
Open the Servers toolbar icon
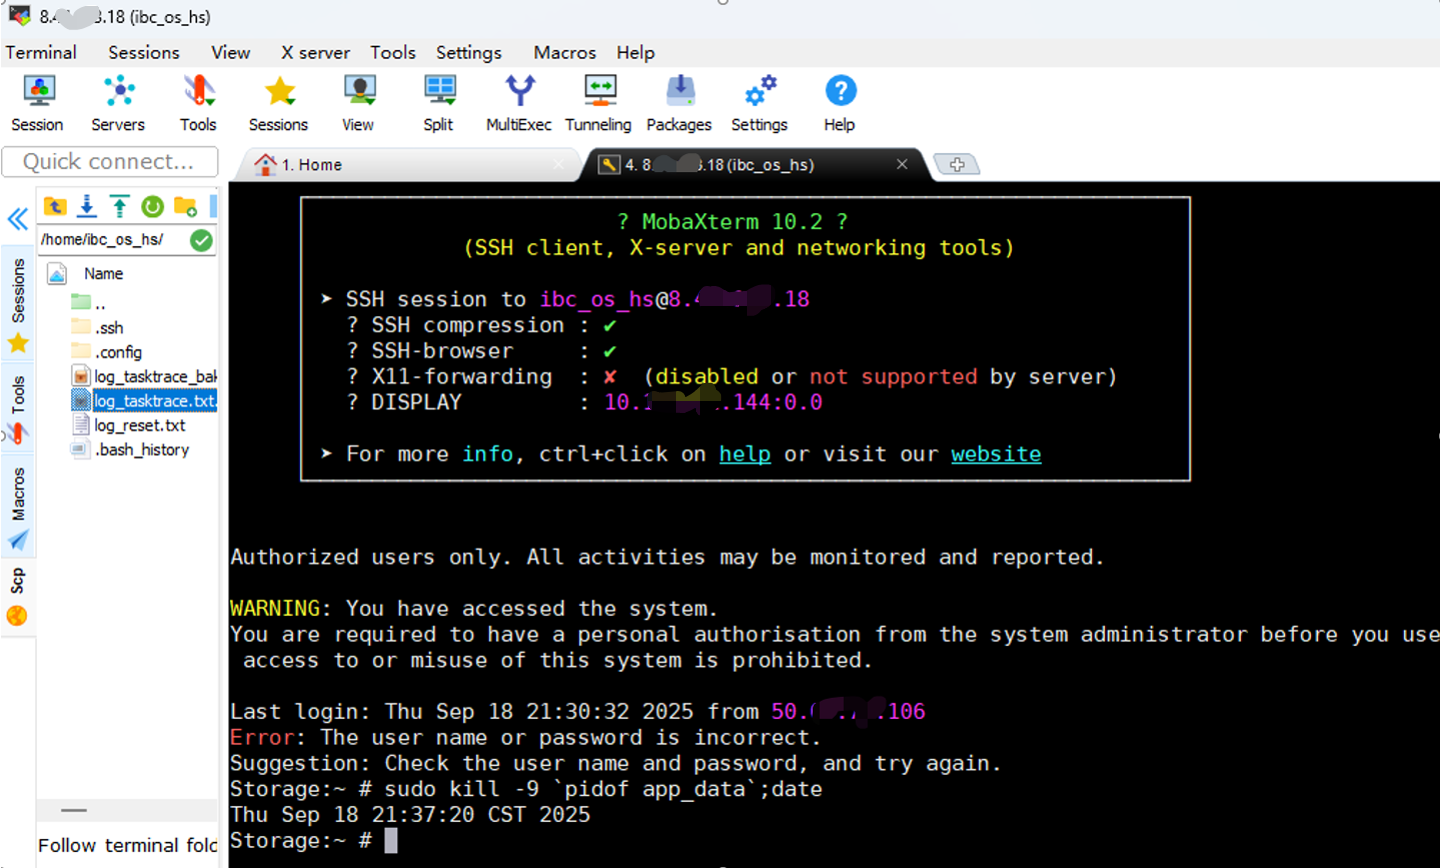118,103
